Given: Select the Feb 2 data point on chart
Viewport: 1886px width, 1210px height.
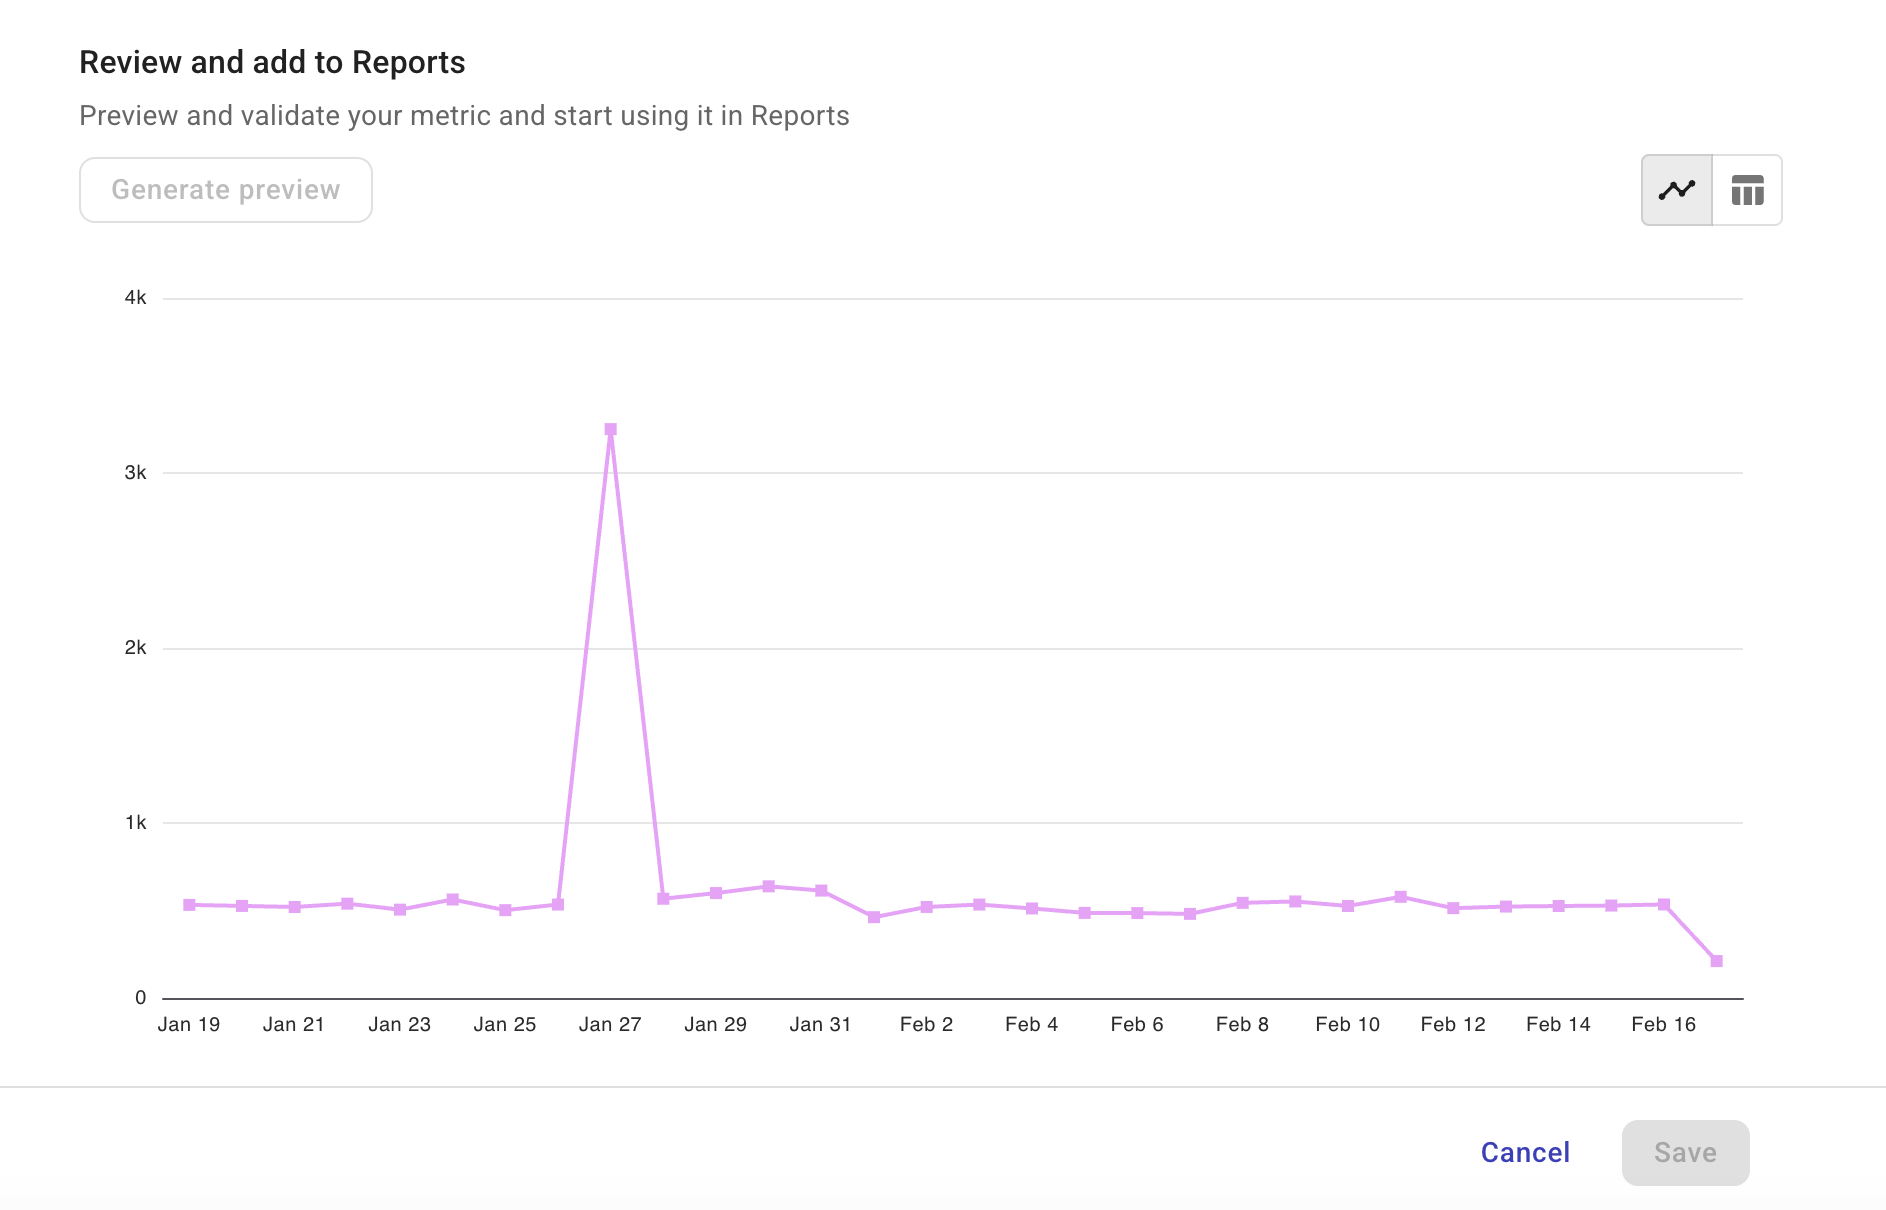Looking at the screenshot, I should pos(926,907).
